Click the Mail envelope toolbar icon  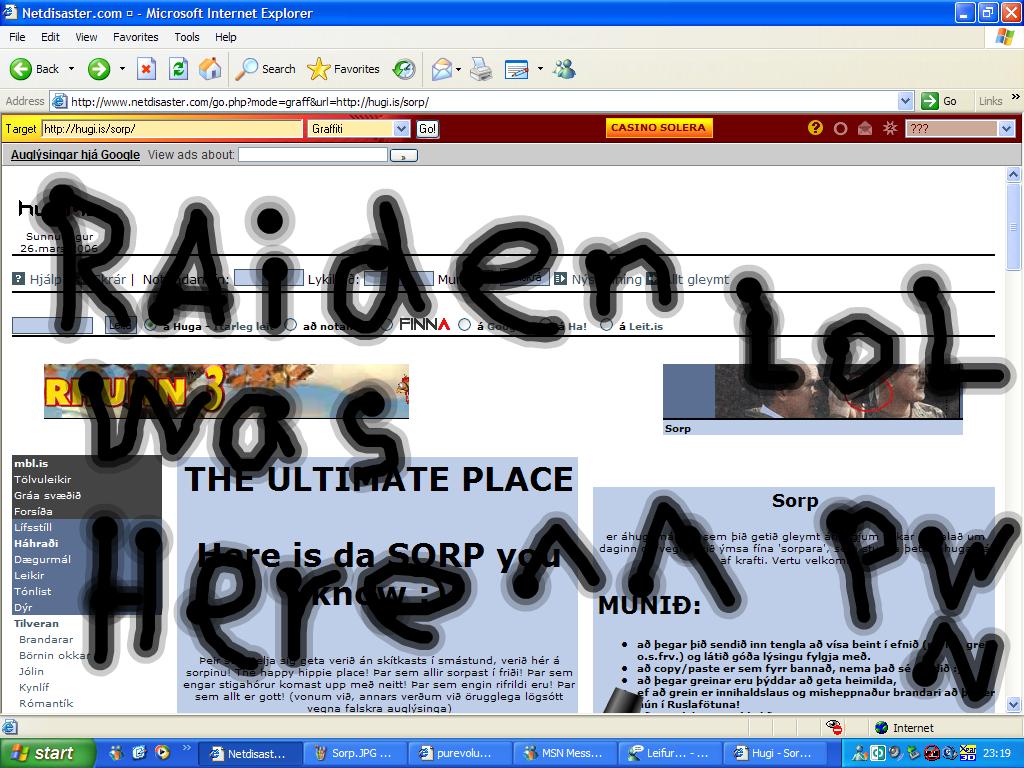tap(441, 69)
